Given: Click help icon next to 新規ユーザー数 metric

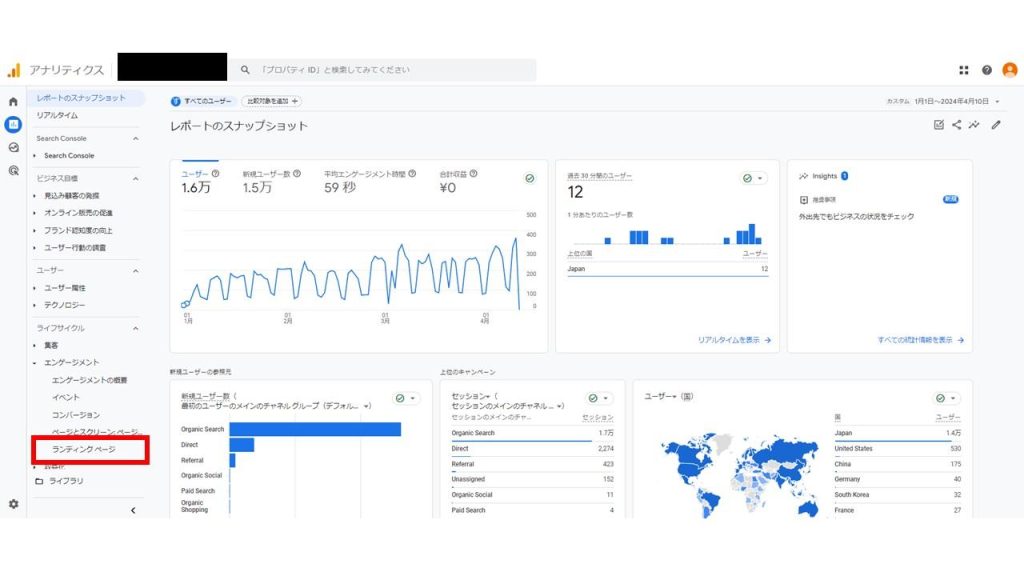Looking at the screenshot, I should pos(297,174).
